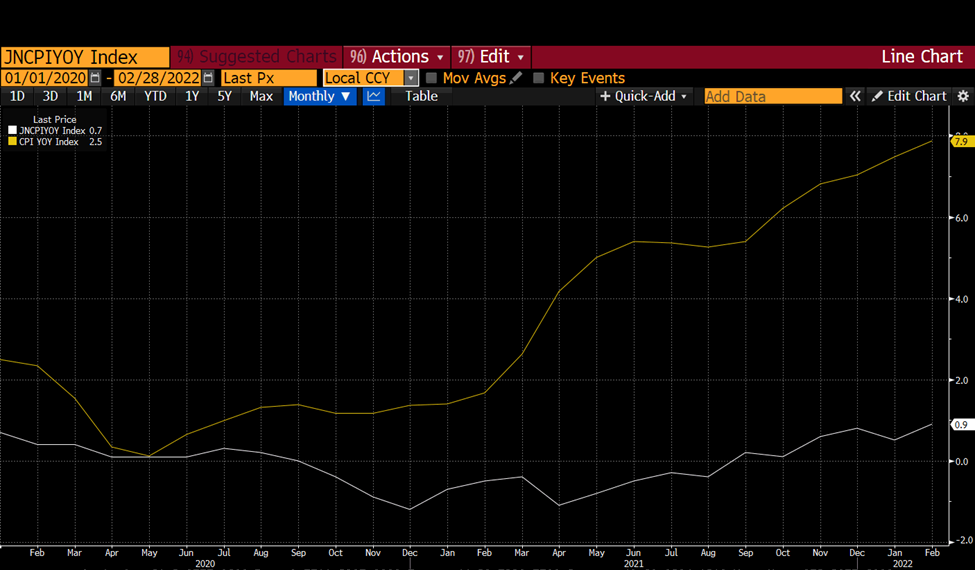
Task: Open the 97) Edit menu
Action: click(491, 57)
